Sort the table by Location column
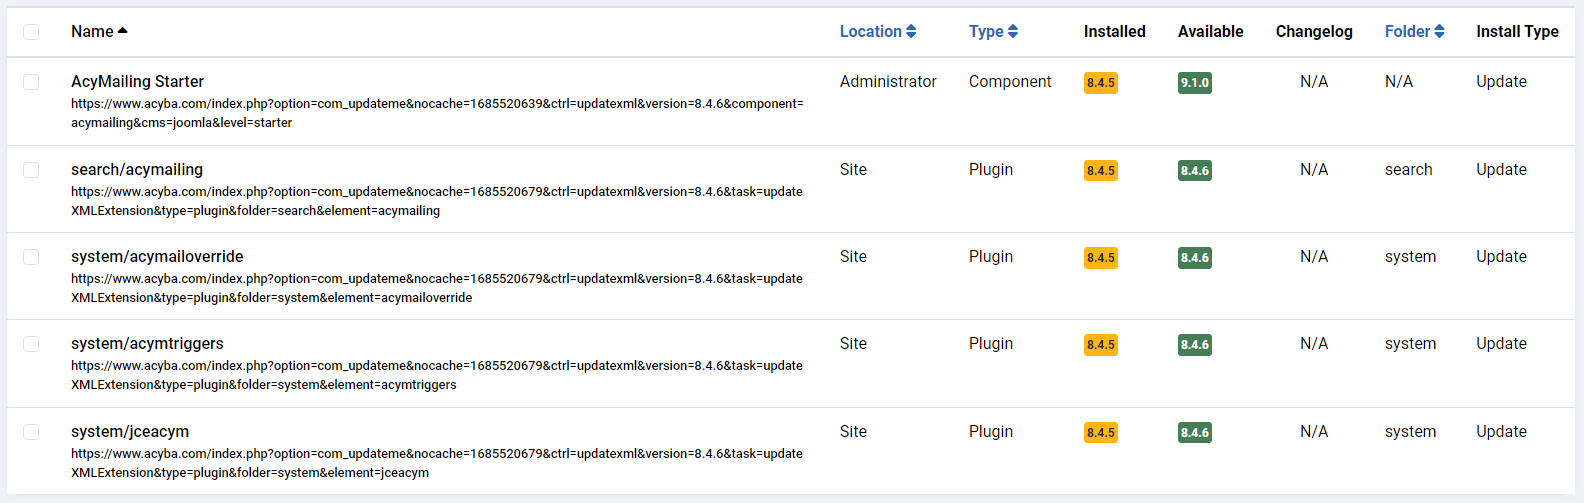Screen dimensions: 1584x503 pyautogui.click(x=870, y=32)
